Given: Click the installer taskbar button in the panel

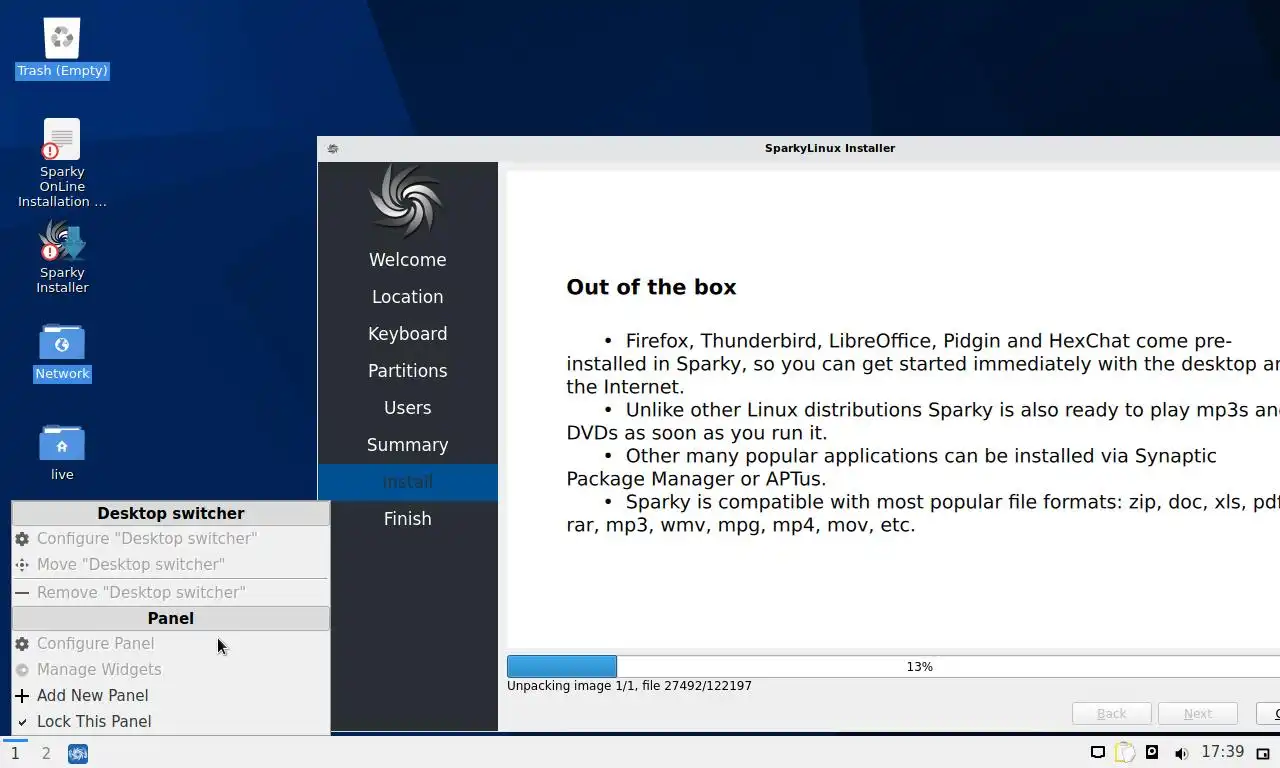Looking at the screenshot, I should click(78, 753).
